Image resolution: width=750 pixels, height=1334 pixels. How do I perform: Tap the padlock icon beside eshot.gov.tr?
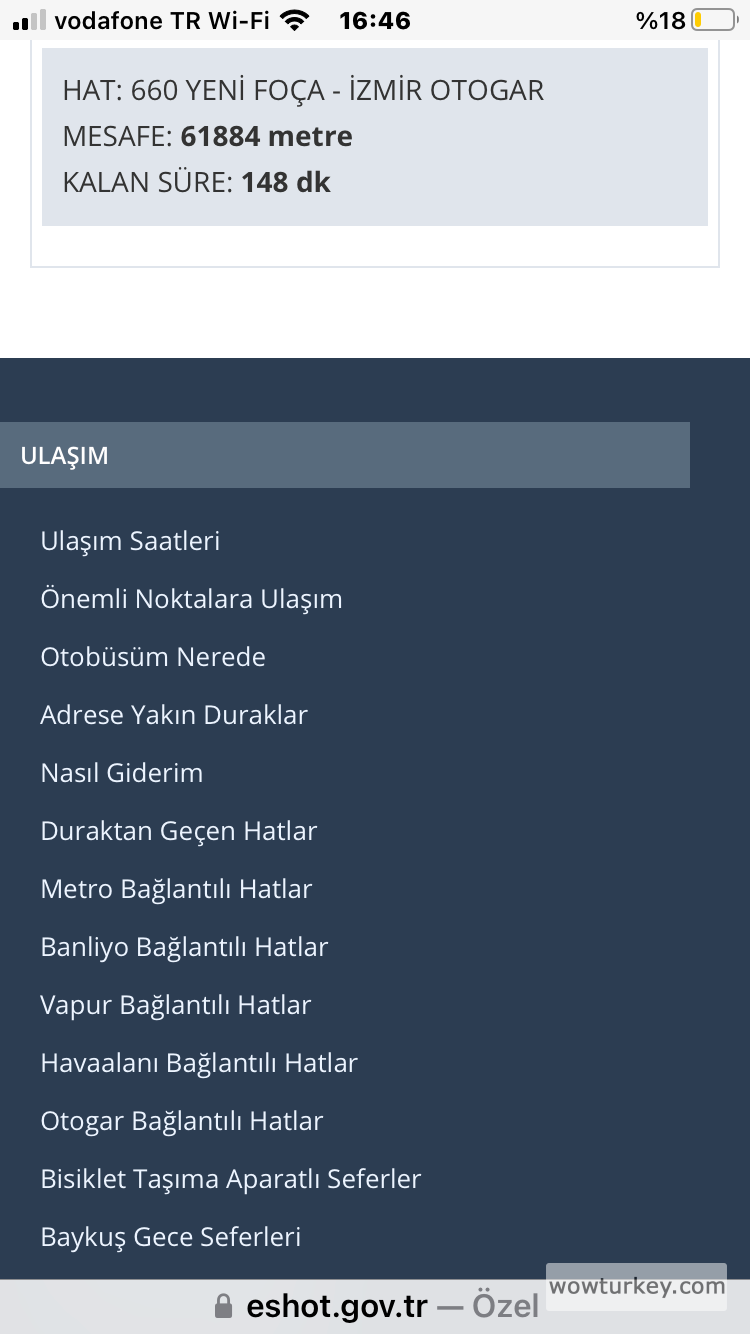(224, 1306)
